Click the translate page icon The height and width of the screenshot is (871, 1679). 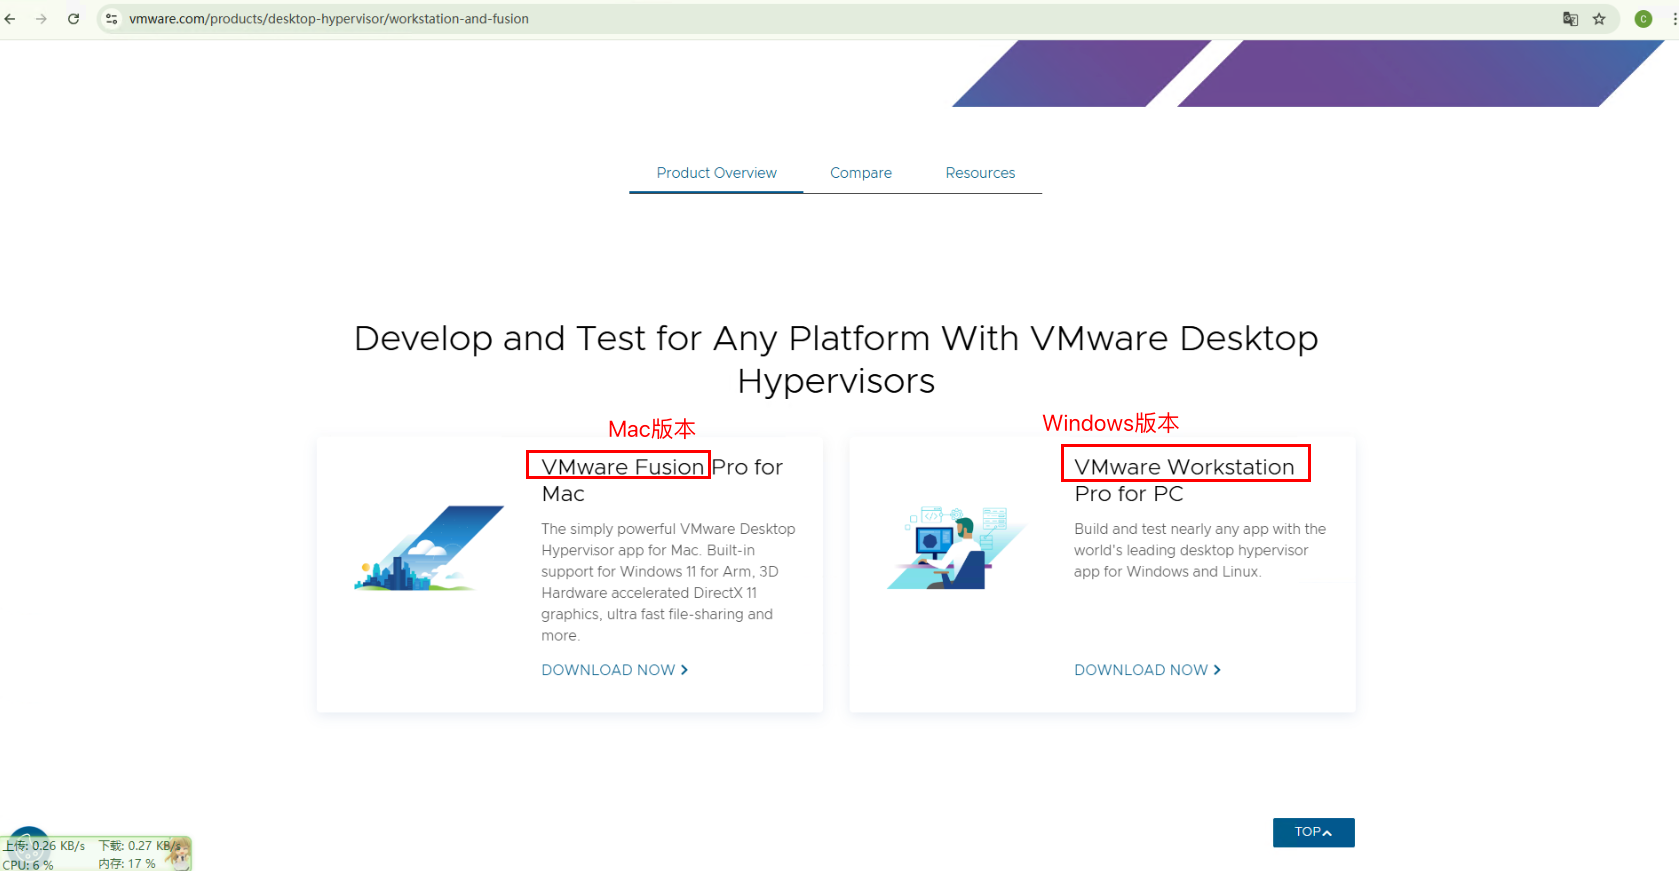click(1570, 19)
